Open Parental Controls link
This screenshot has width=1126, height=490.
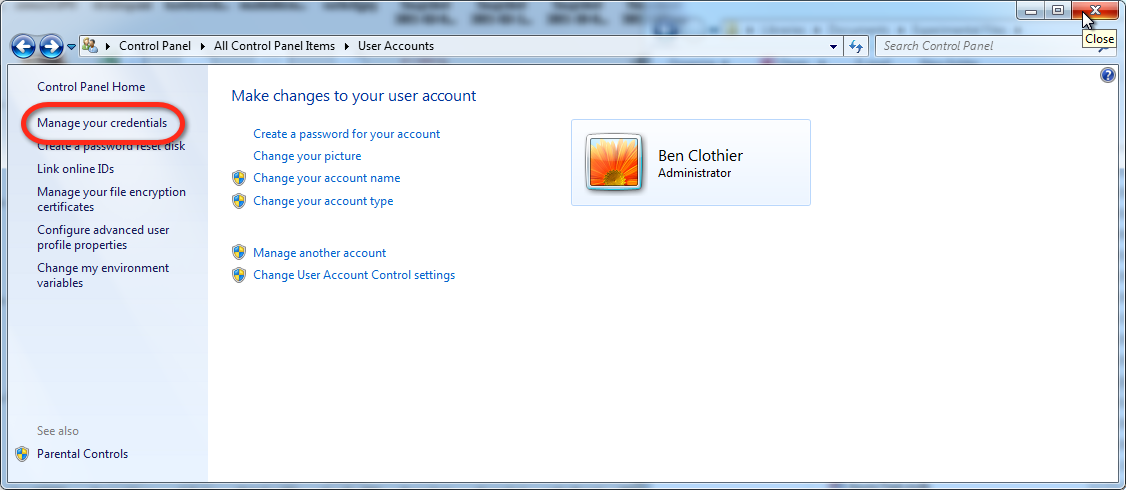point(83,454)
